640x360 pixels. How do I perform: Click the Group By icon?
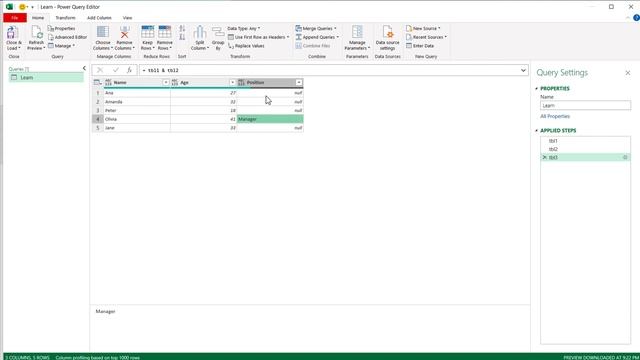click(218, 32)
